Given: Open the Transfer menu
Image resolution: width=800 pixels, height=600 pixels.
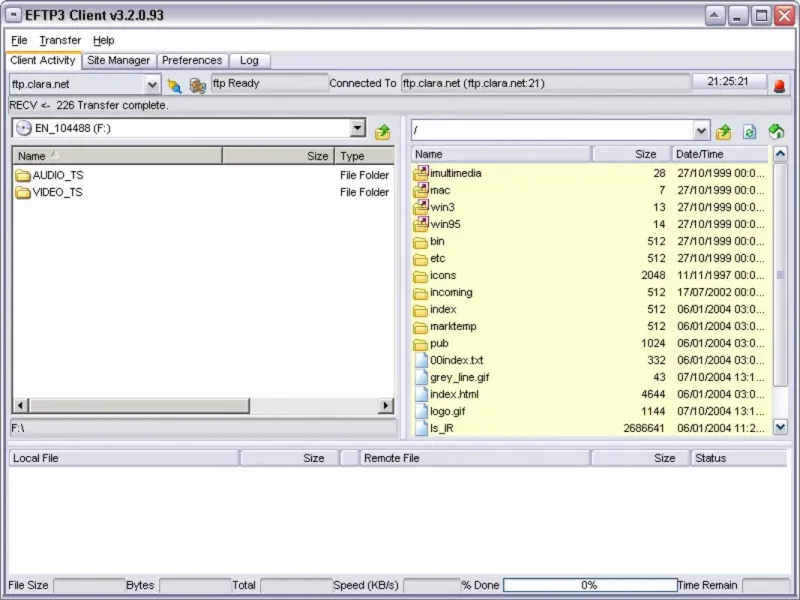Looking at the screenshot, I should [x=60, y=40].
